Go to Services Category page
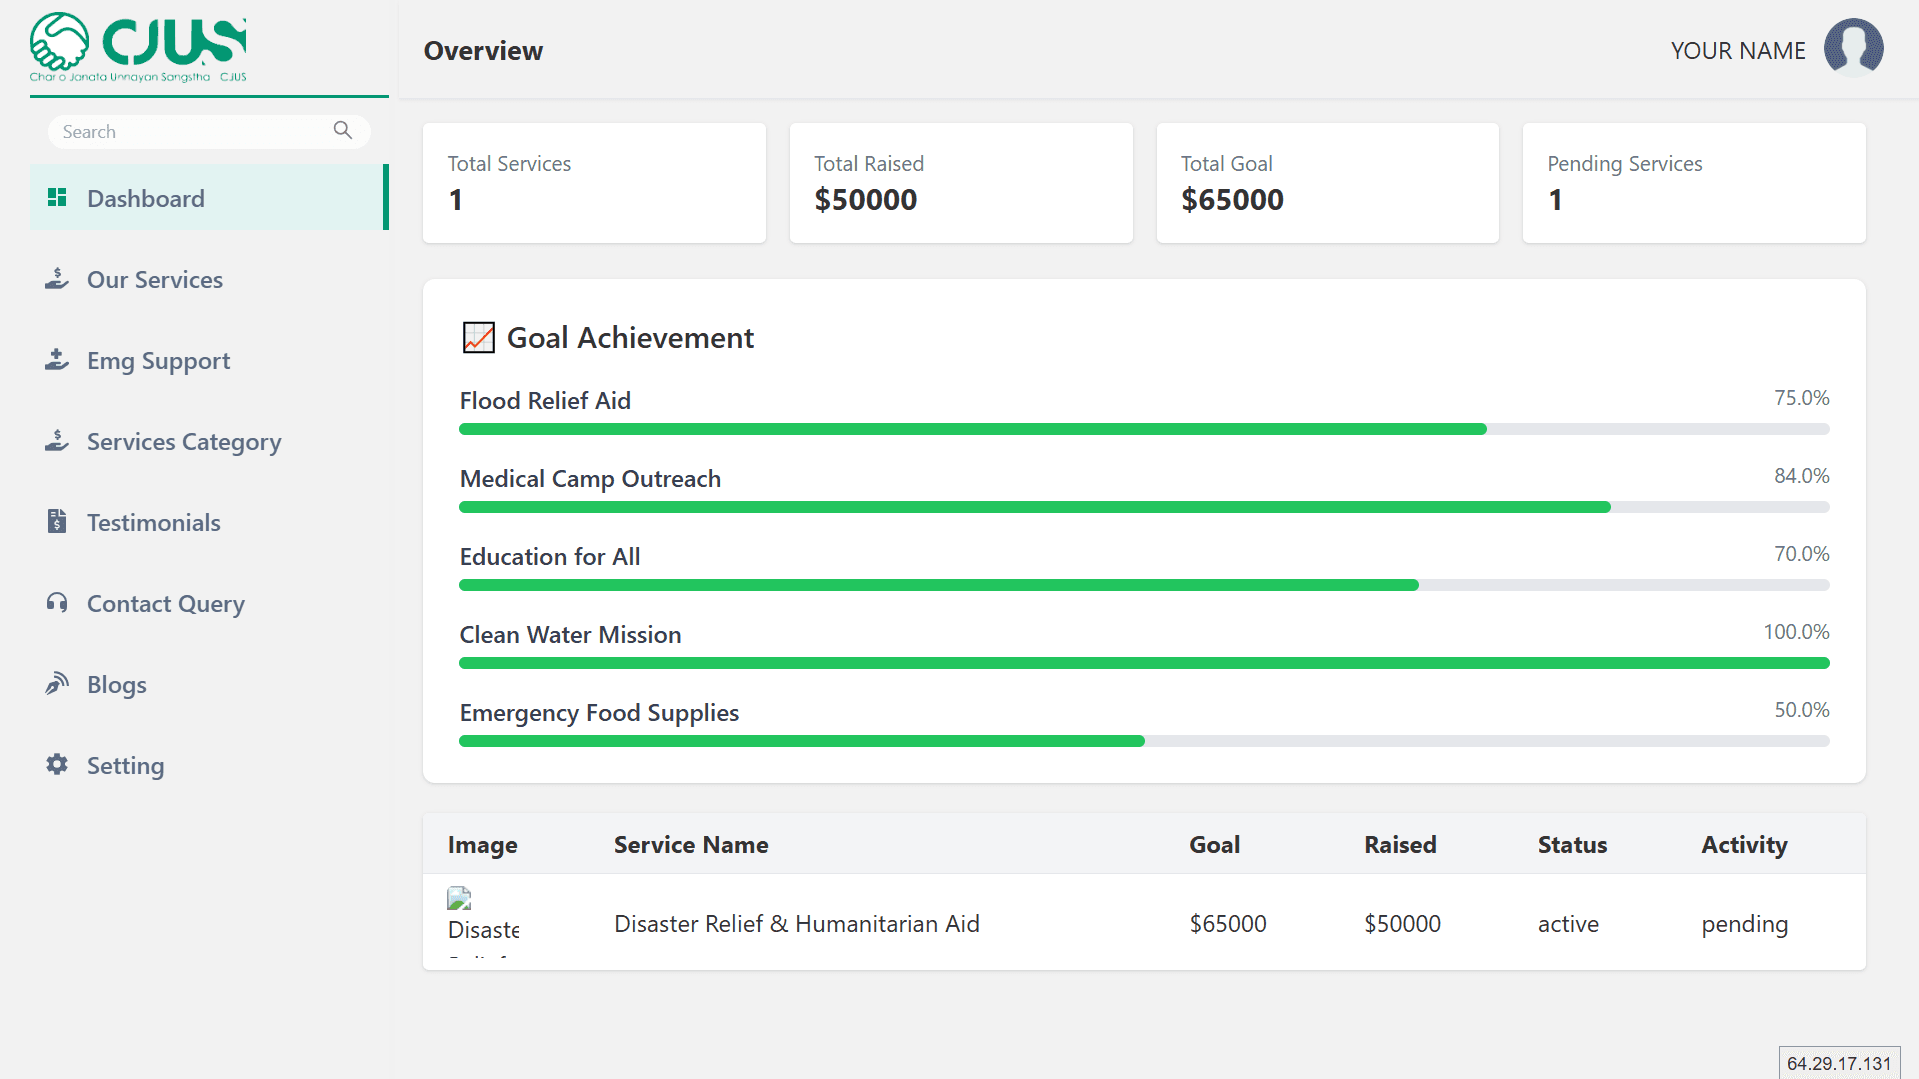The image size is (1919, 1079). (183, 442)
